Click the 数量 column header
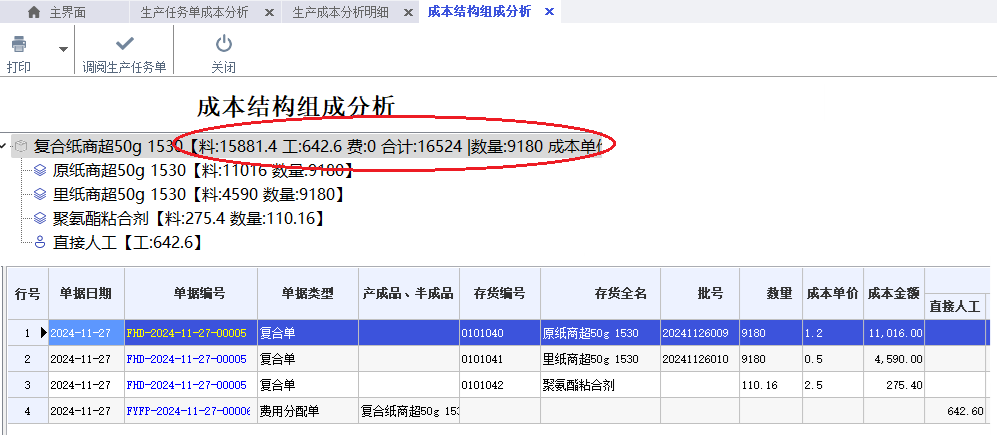 [771, 294]
